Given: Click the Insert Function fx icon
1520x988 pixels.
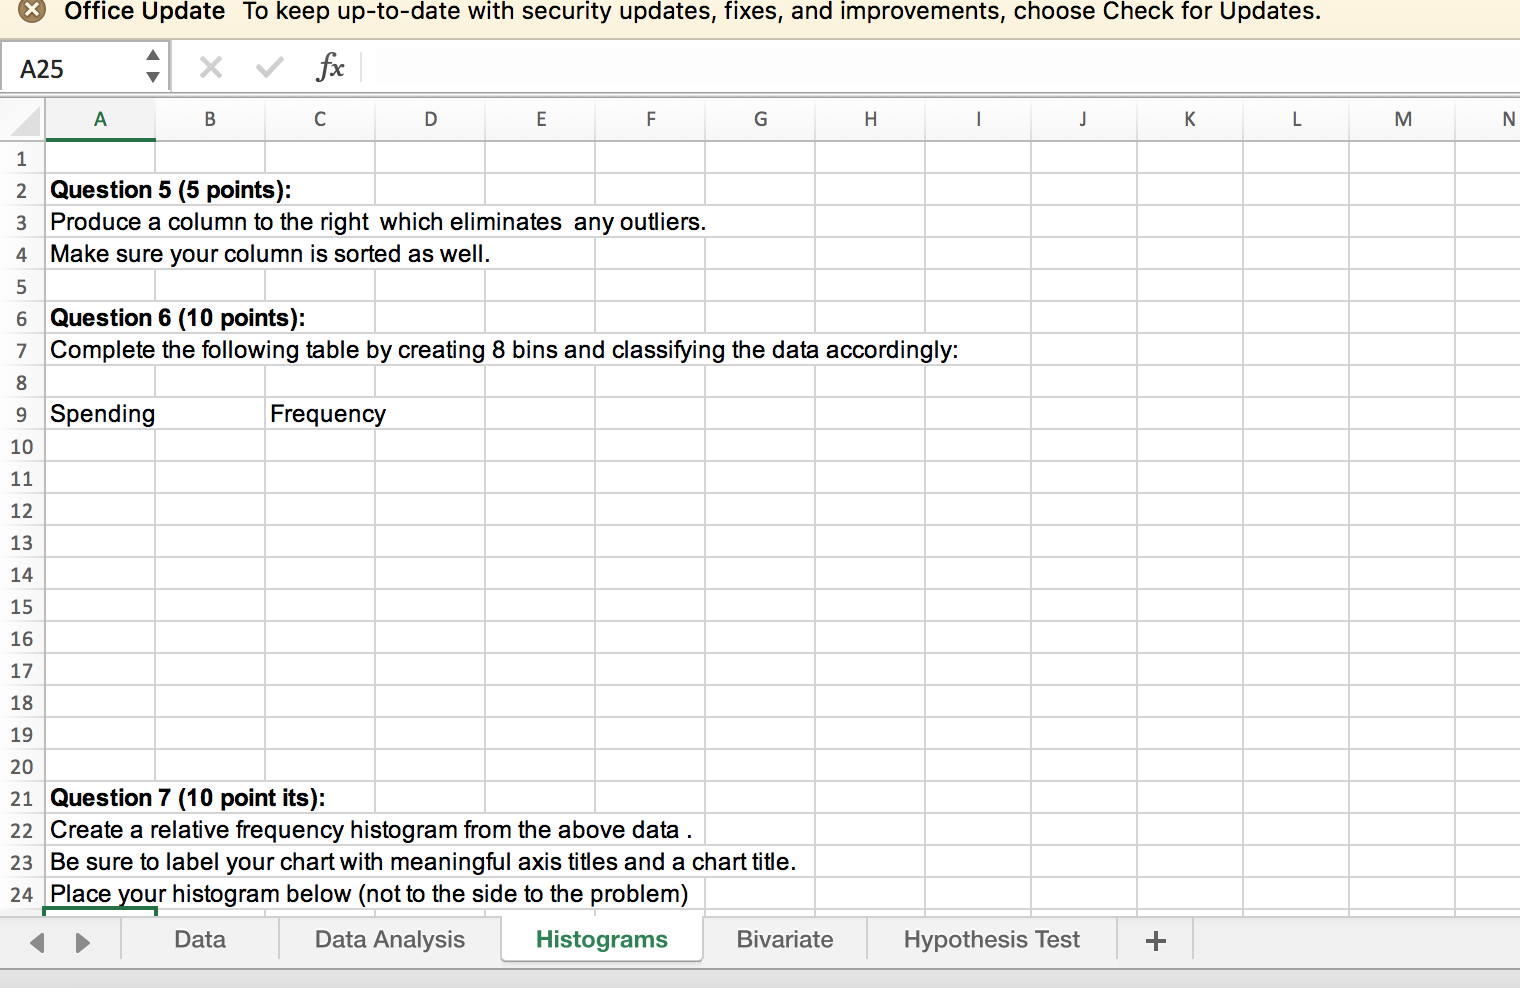Looking at the screenshot, I should click(x=330, y=67).
